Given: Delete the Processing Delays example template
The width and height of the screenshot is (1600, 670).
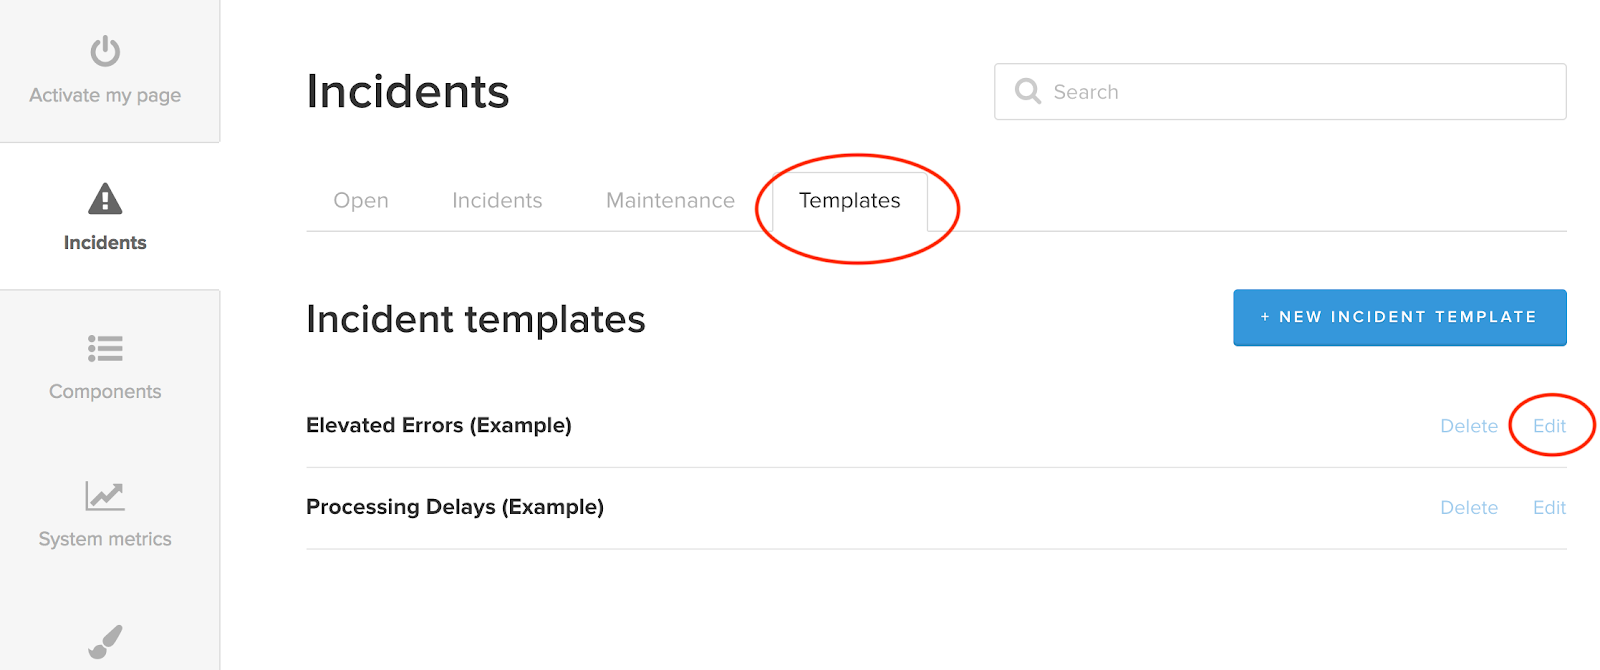Looking at the screenshot, I should tap(1469, 507).
